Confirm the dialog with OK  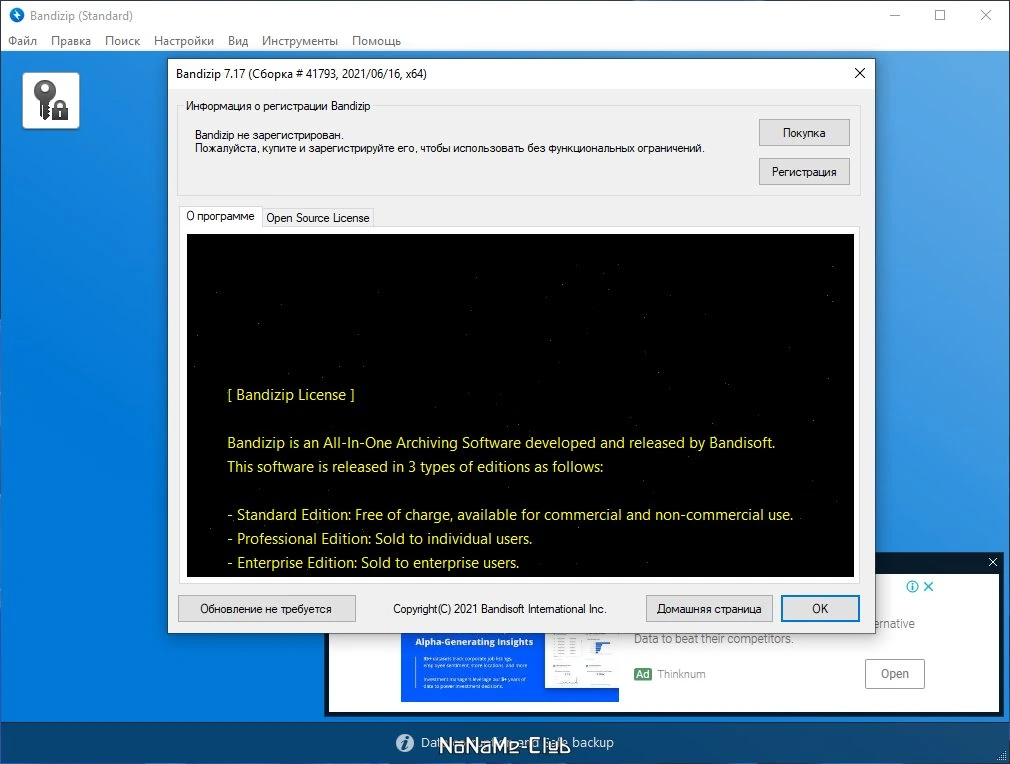click(820, 609)
